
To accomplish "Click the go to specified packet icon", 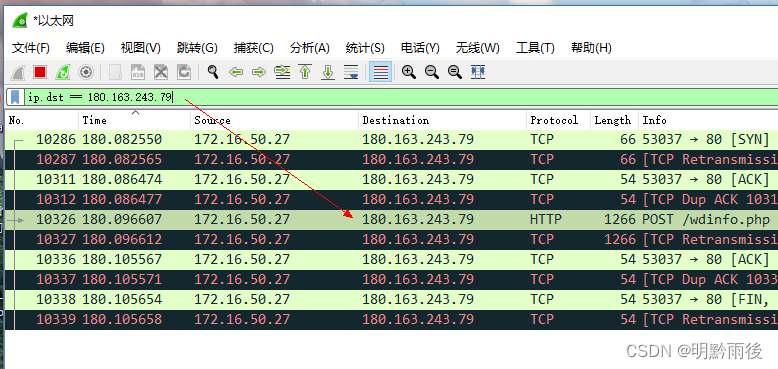I will [x=282, y=72].
